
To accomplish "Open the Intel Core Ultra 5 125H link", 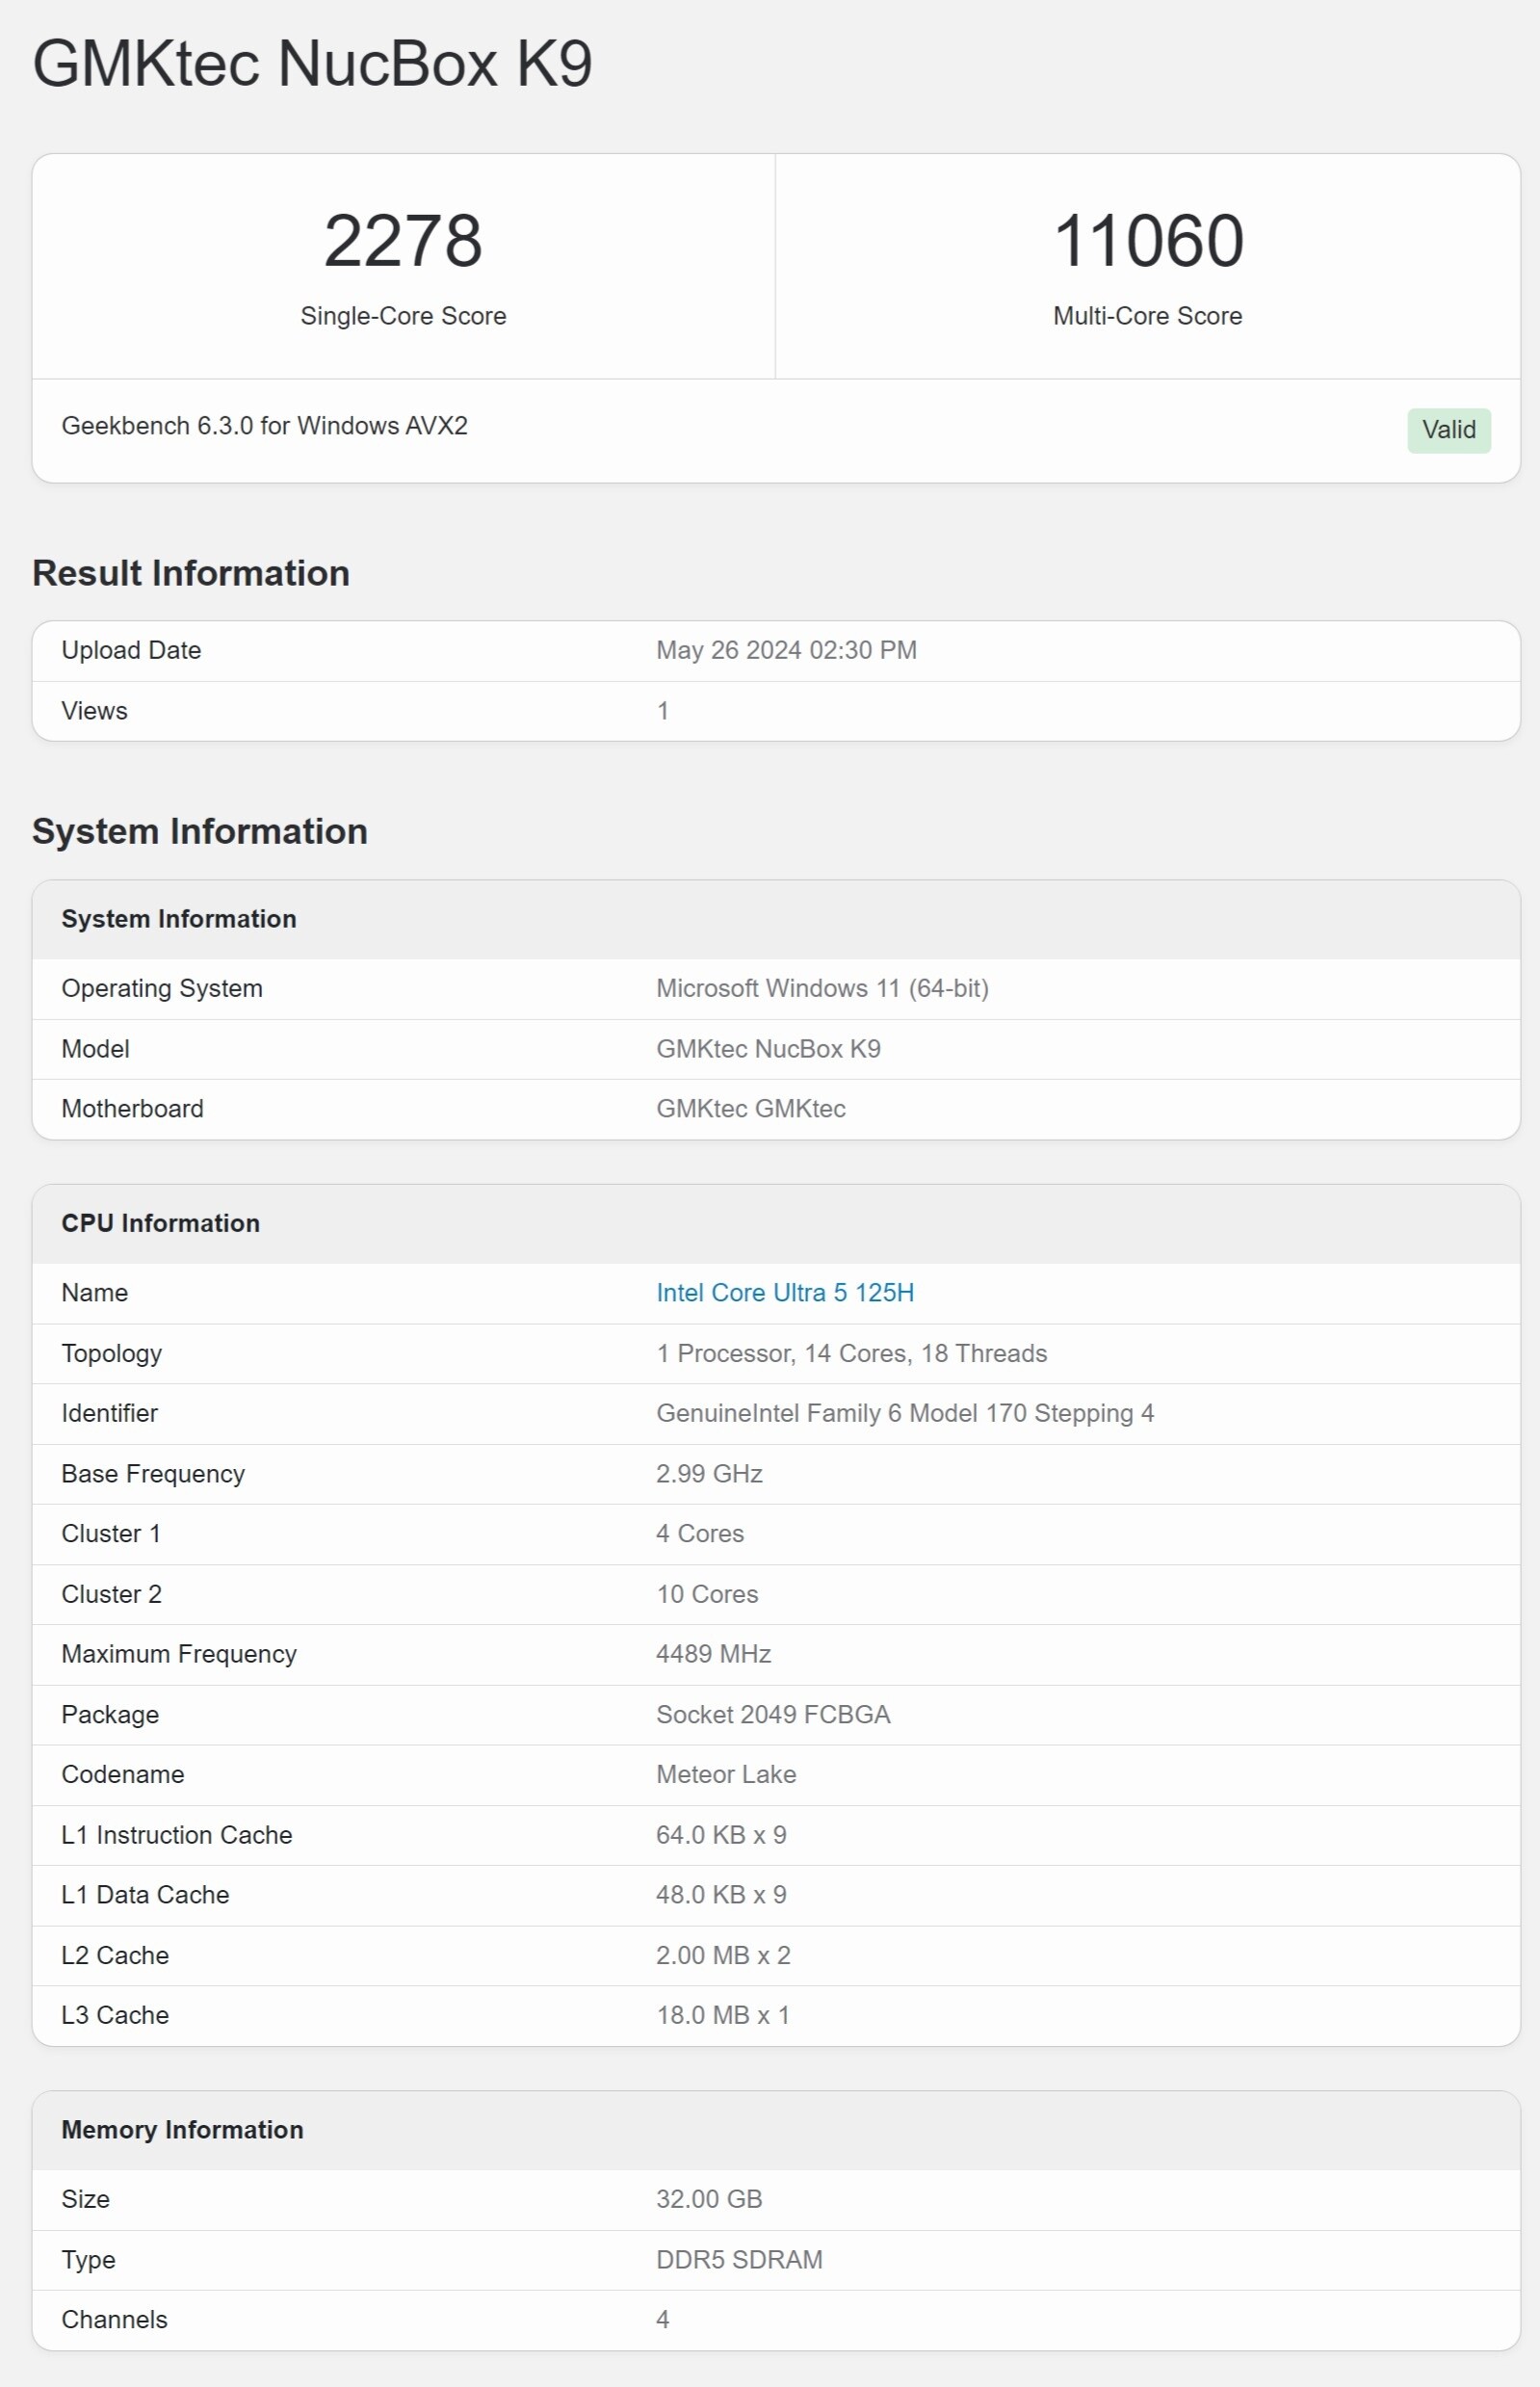I will coord(784,1292).
